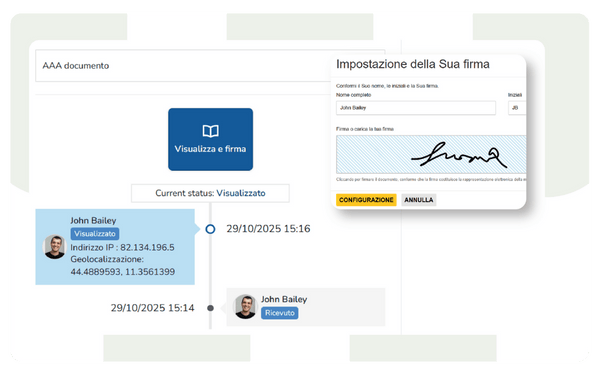Screen dimensions: 600x375
Task: Click the Indirizzo IP : 82.134.196.5 text
Action: 122,247
